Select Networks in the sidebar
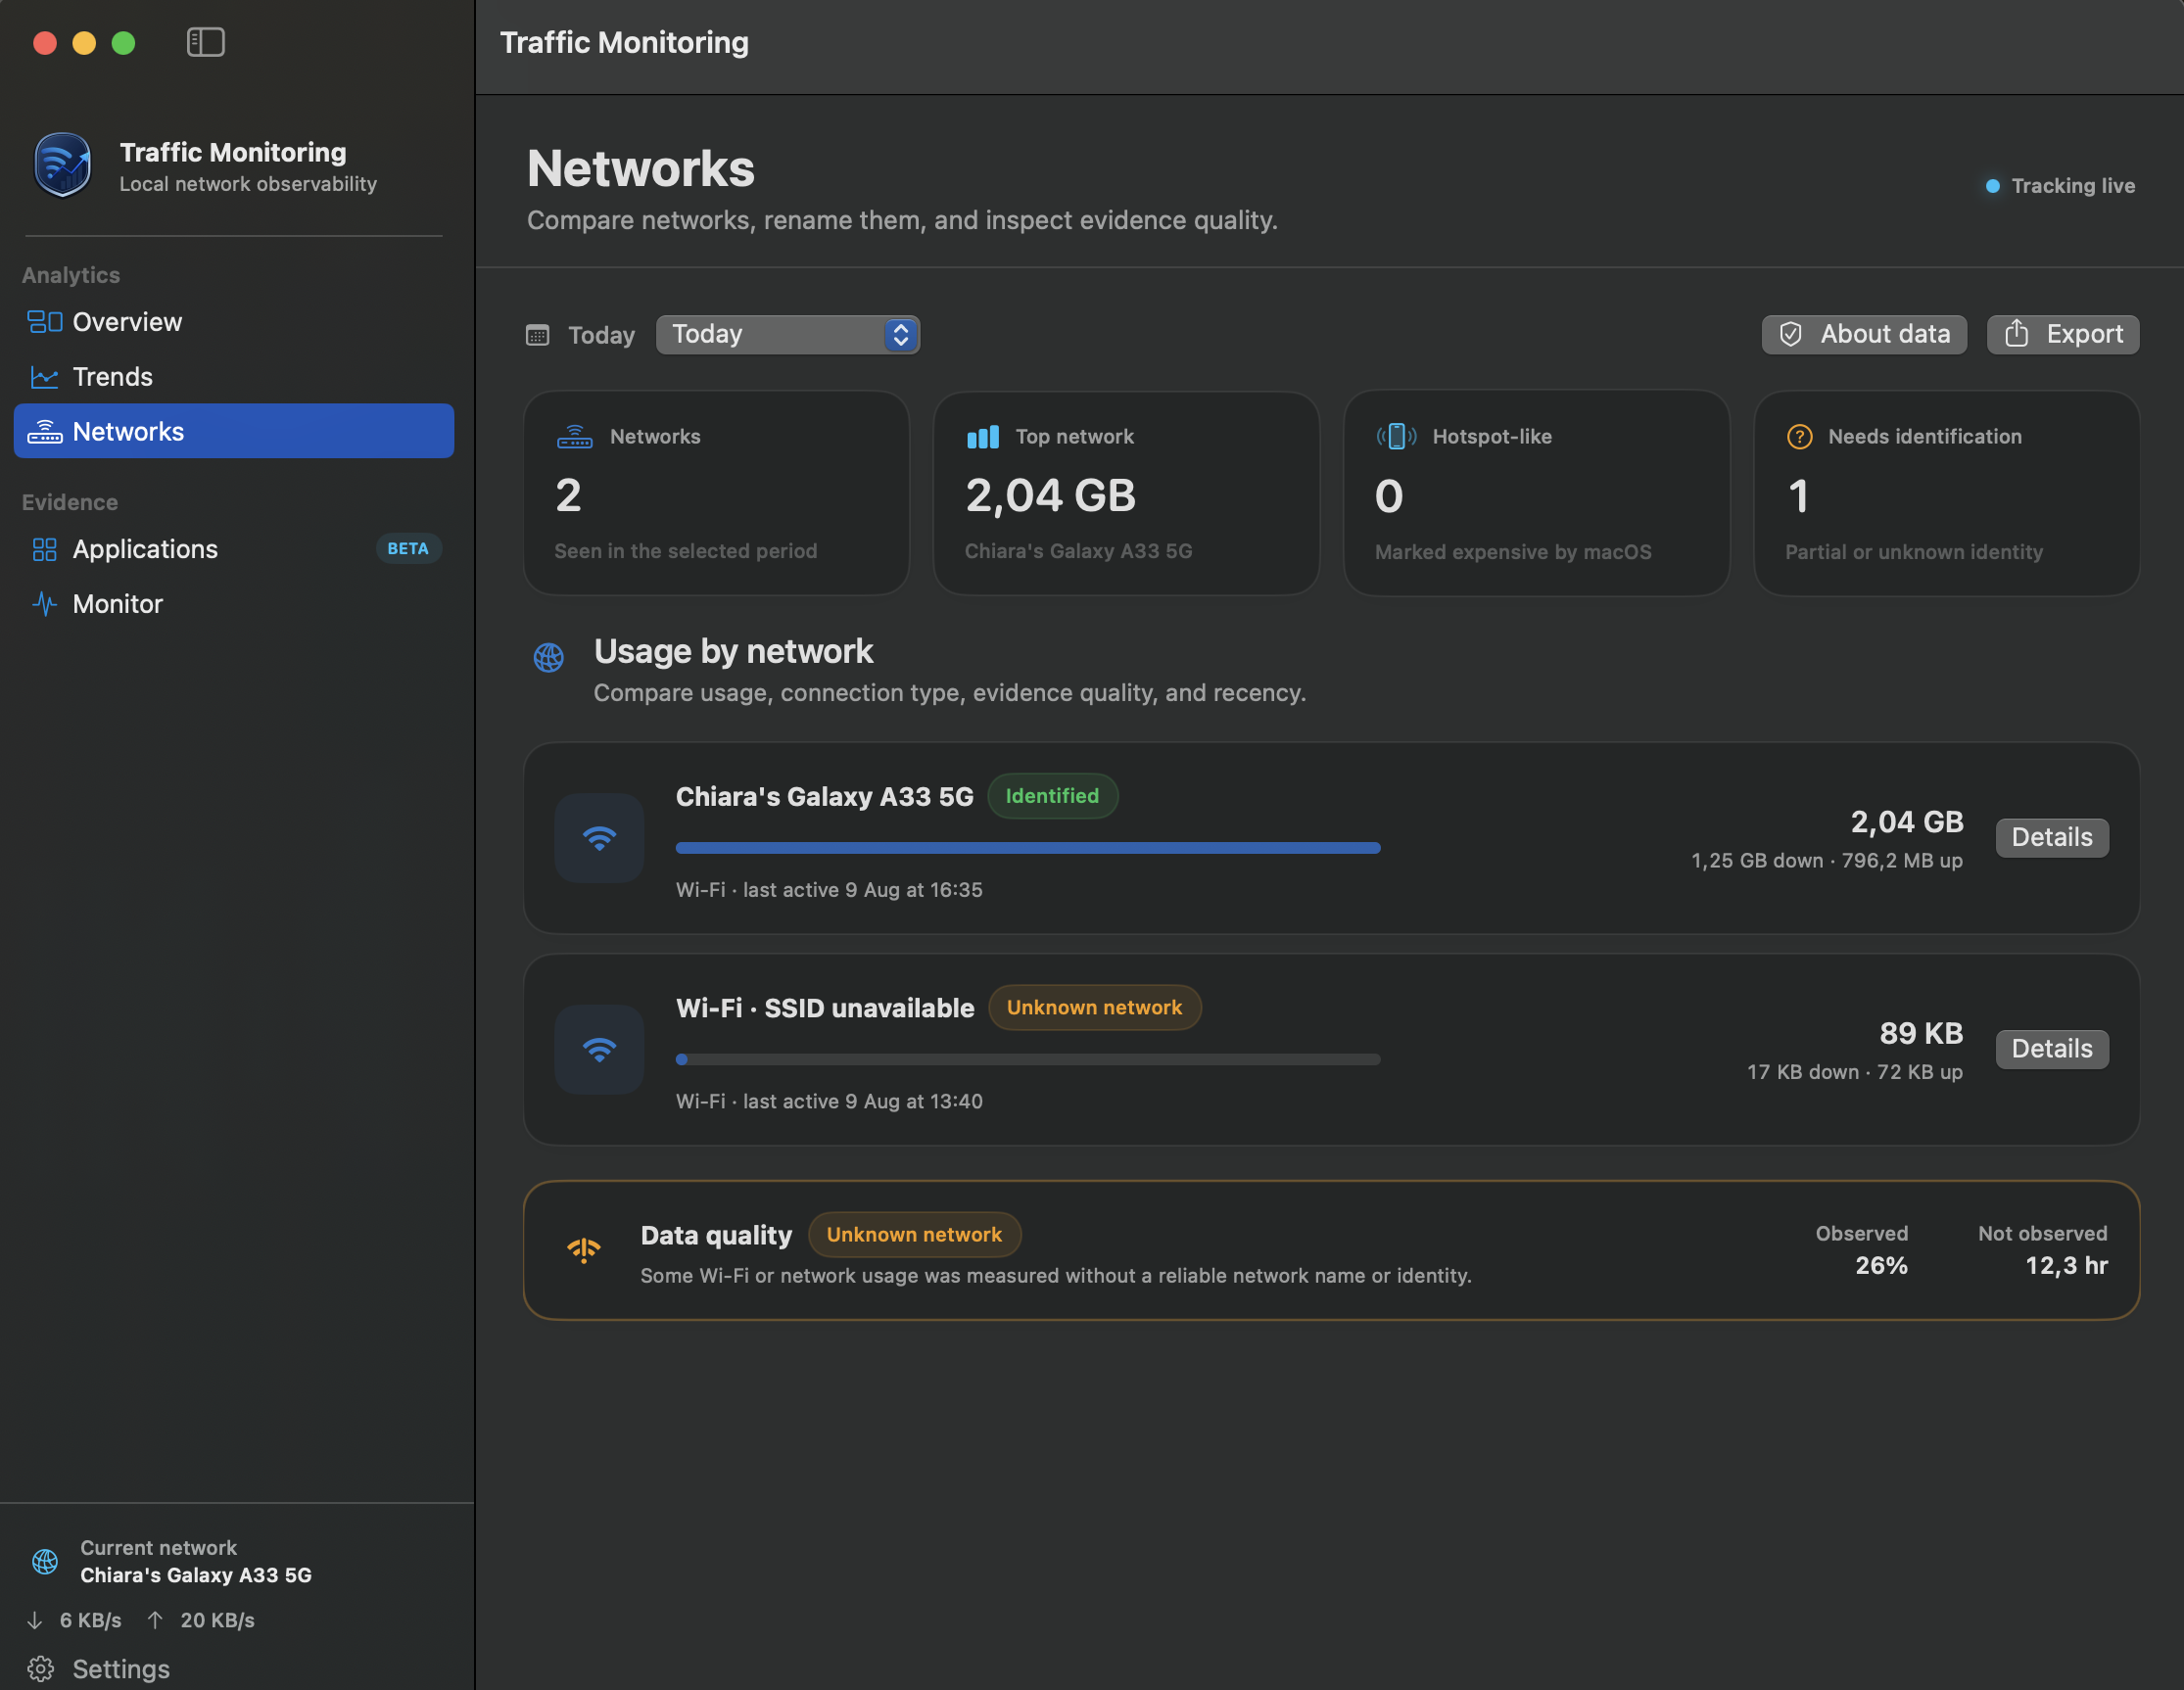 (x=234, y=431)
